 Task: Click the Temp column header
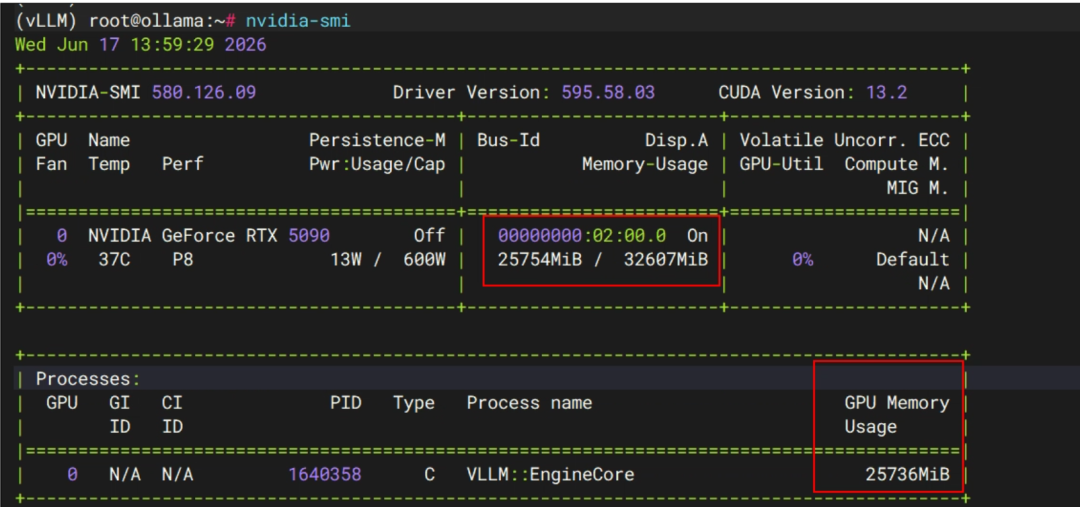(x=109, y=165)
